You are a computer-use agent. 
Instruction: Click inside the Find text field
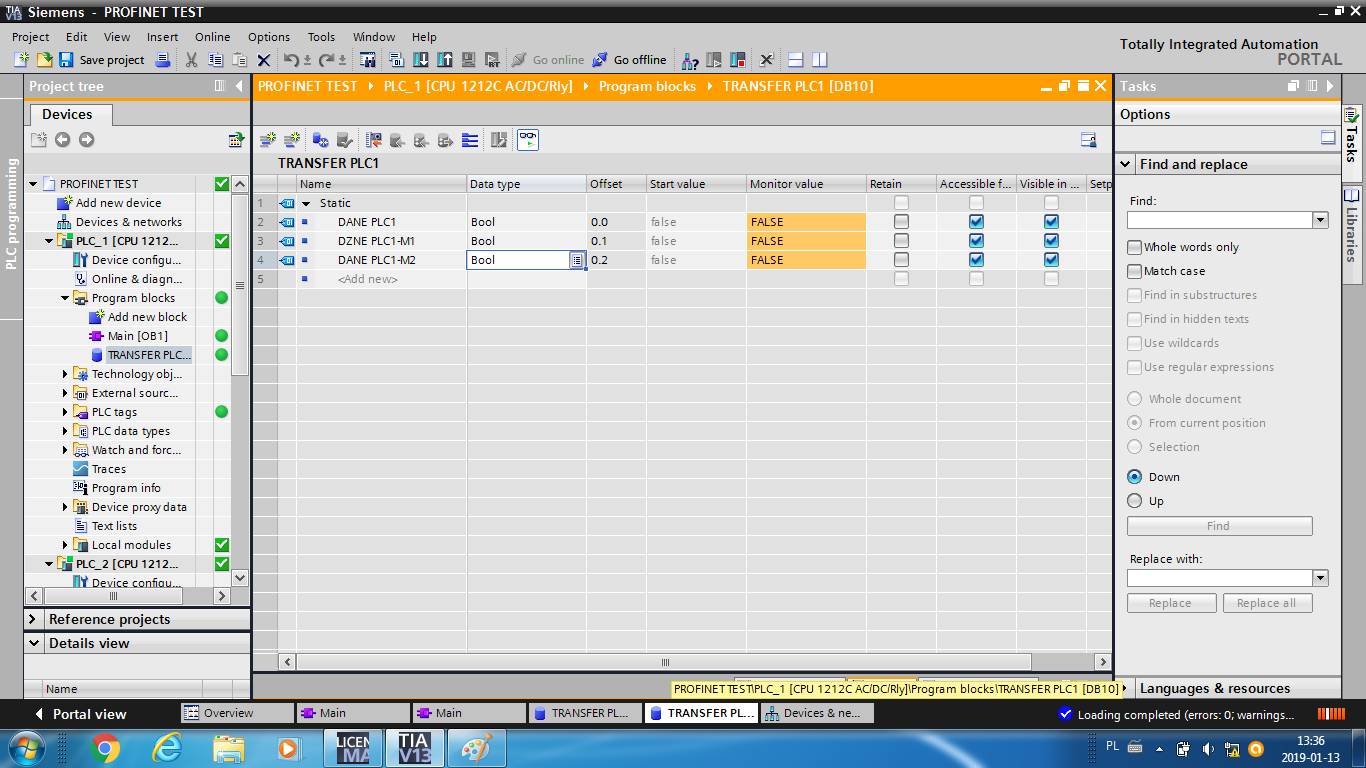point(1220,220)
